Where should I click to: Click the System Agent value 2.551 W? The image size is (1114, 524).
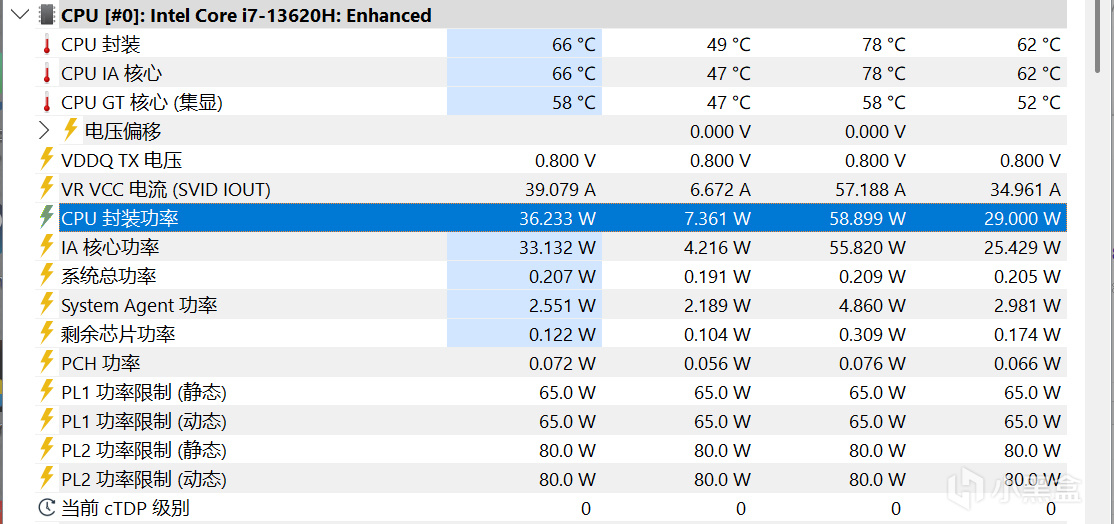point(563,305)
